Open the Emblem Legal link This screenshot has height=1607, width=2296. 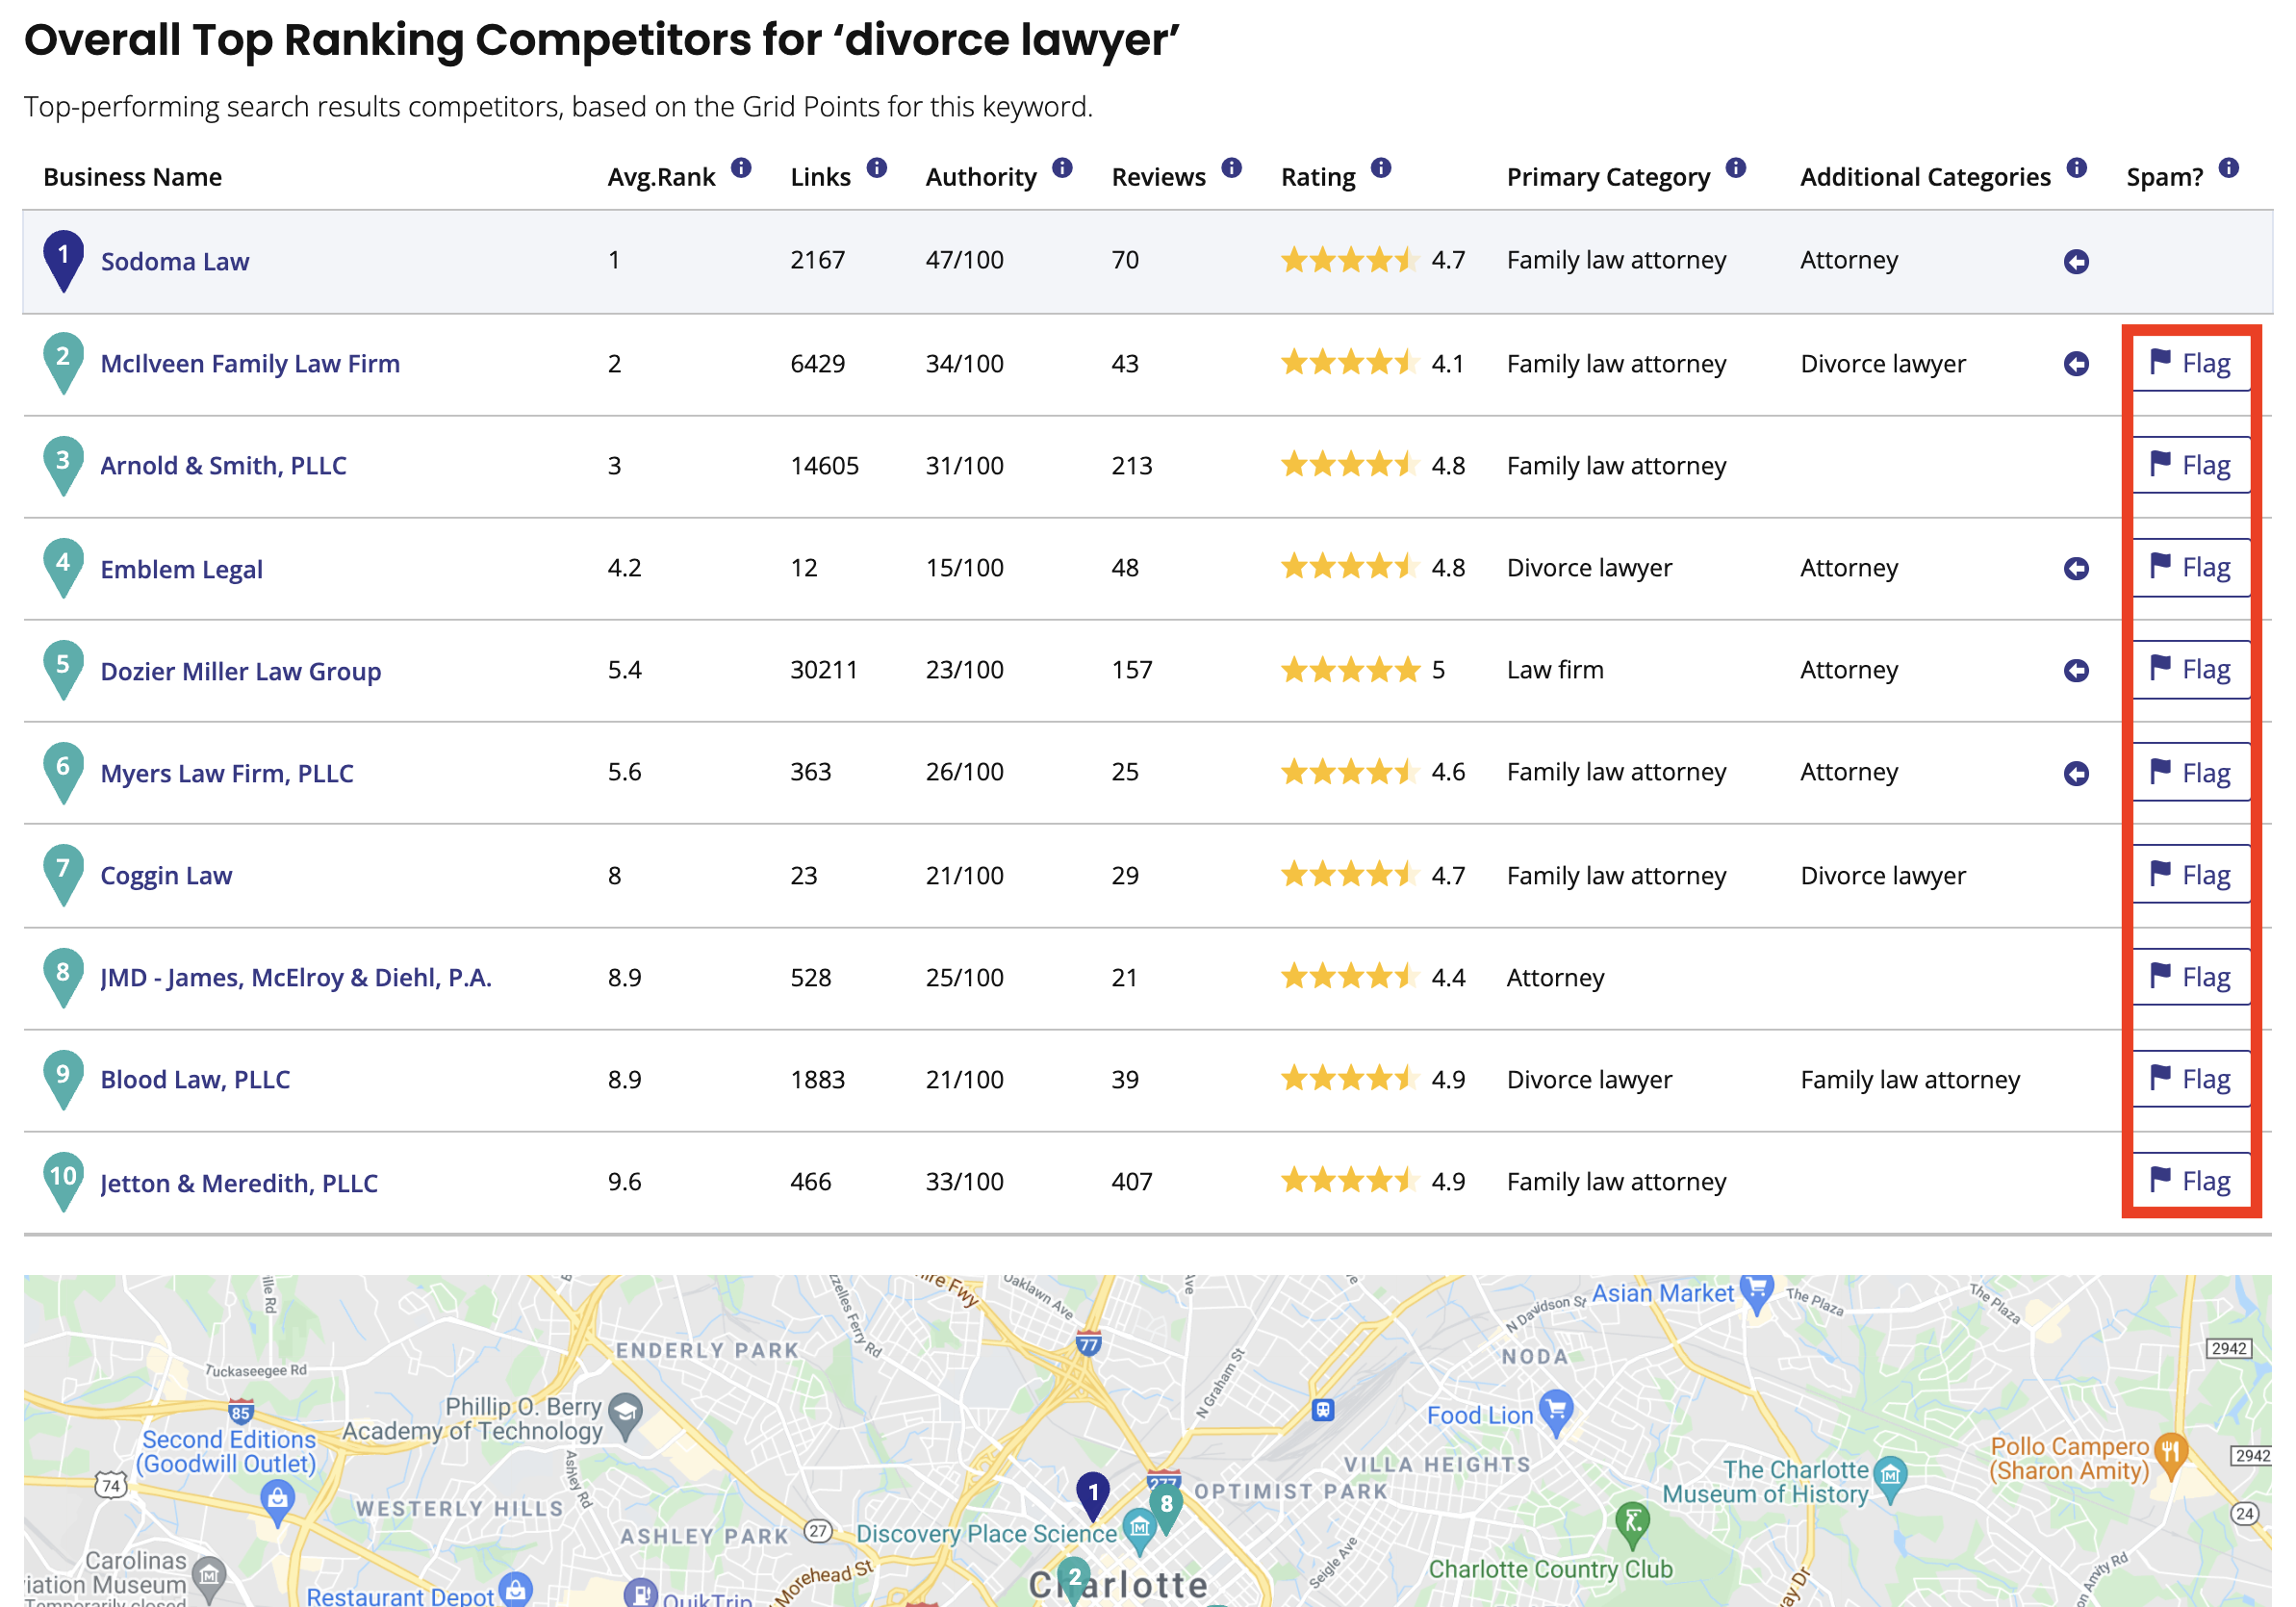[x=181, y=570]
